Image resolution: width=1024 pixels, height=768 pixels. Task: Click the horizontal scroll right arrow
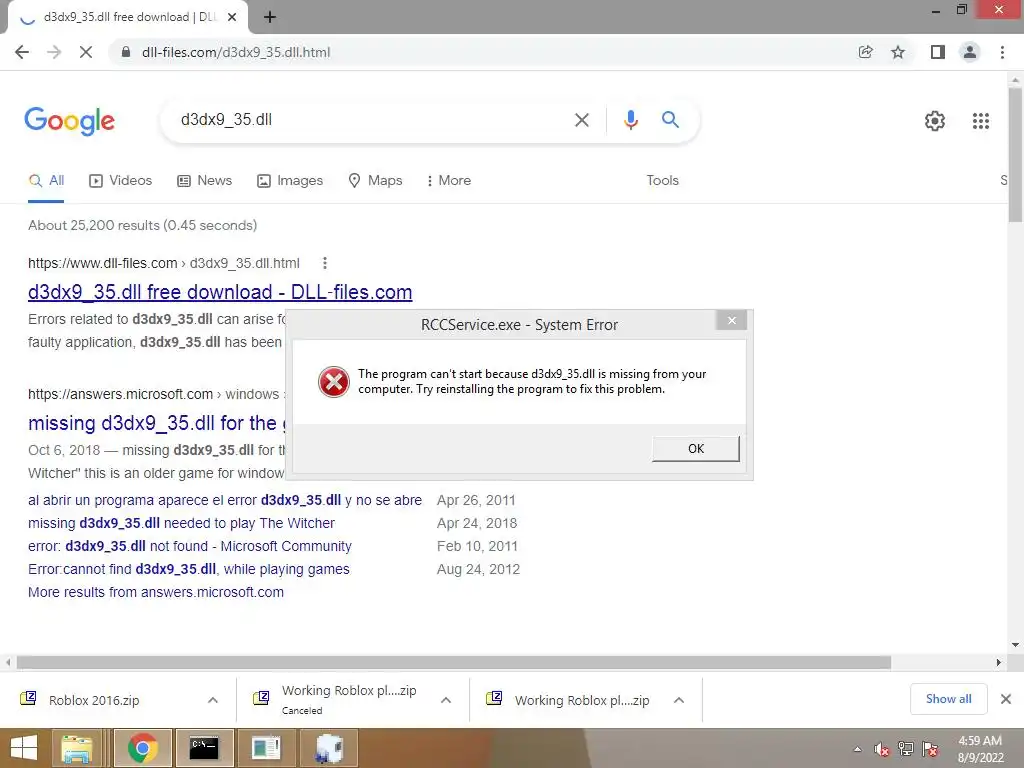[999, 662]
